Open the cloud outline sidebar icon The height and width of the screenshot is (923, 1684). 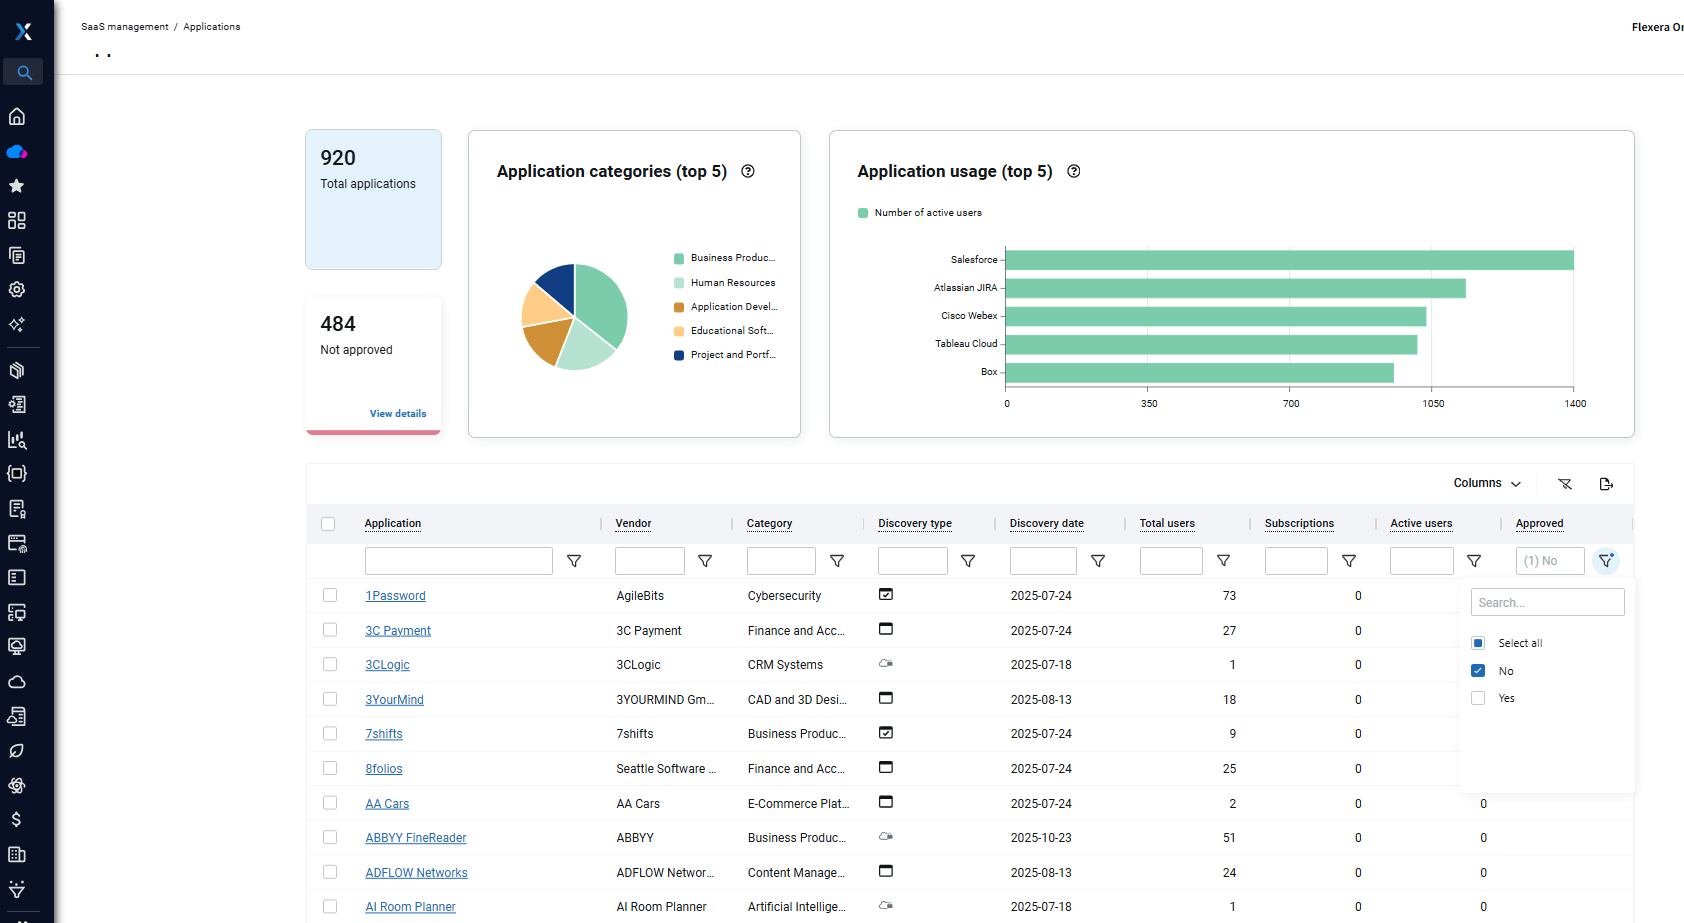(17, 682)
